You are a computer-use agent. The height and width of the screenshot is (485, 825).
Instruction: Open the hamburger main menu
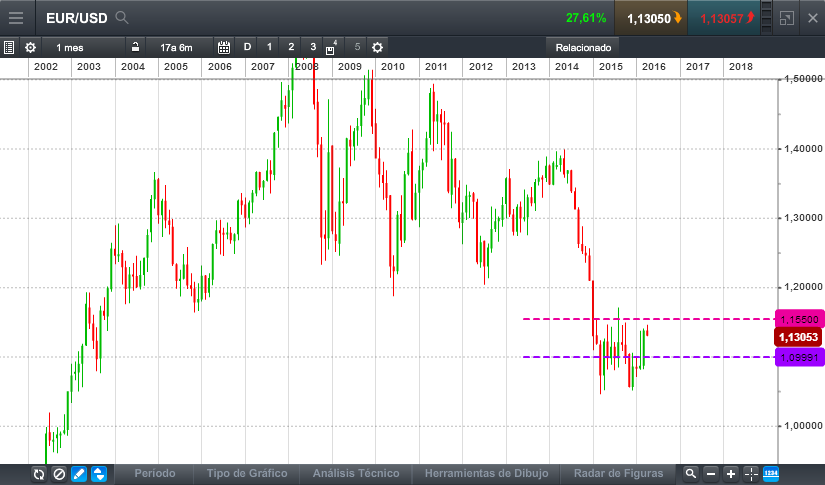coord(16,18)
